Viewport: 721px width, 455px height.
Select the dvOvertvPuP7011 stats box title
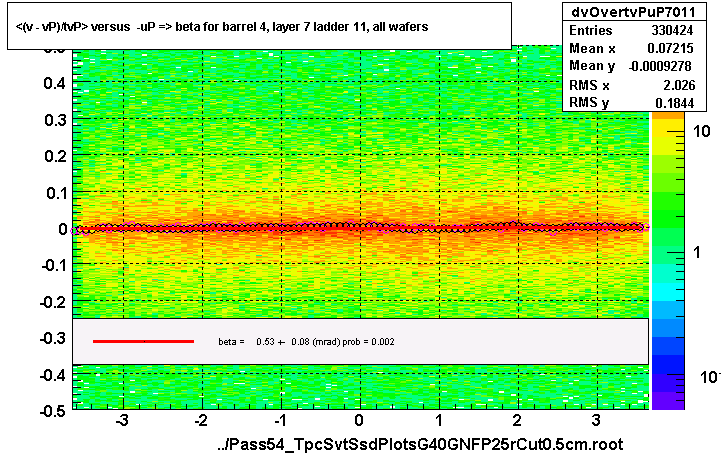coord(634,12)
